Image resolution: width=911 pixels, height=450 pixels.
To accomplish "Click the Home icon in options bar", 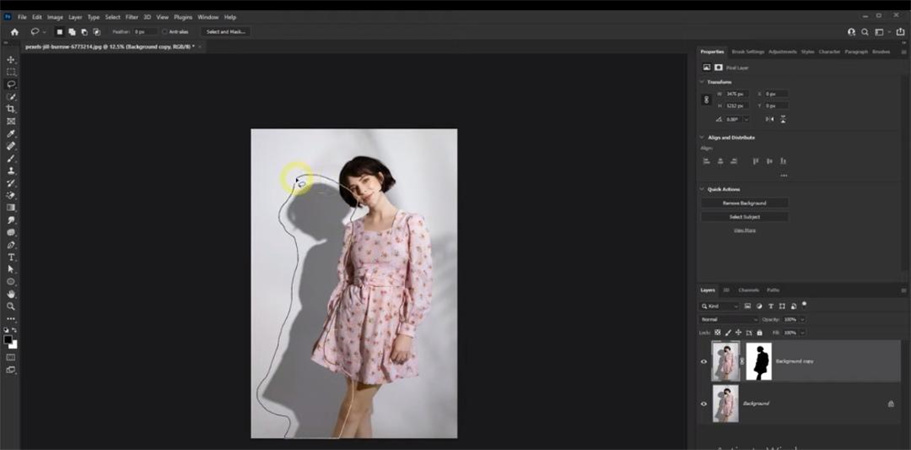I will [14, 32].
